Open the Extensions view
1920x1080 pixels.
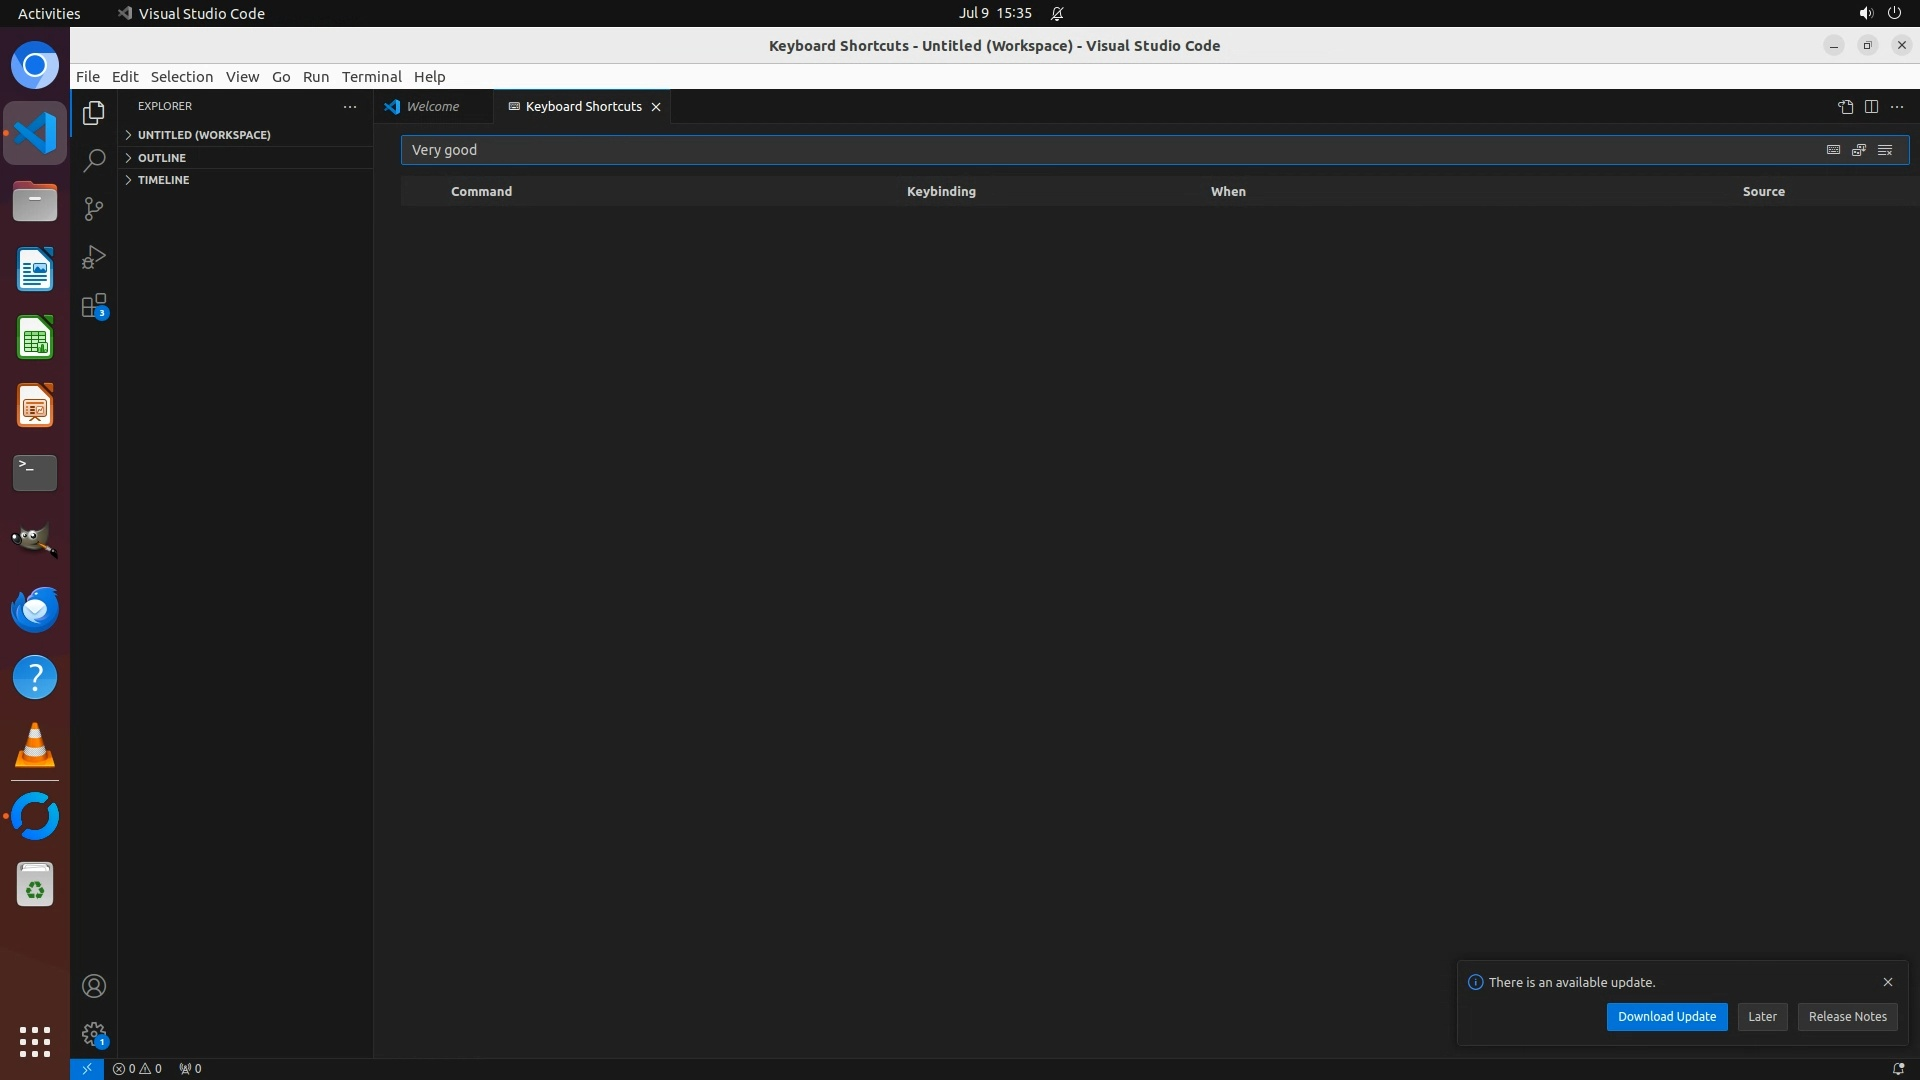coord(94,306)
